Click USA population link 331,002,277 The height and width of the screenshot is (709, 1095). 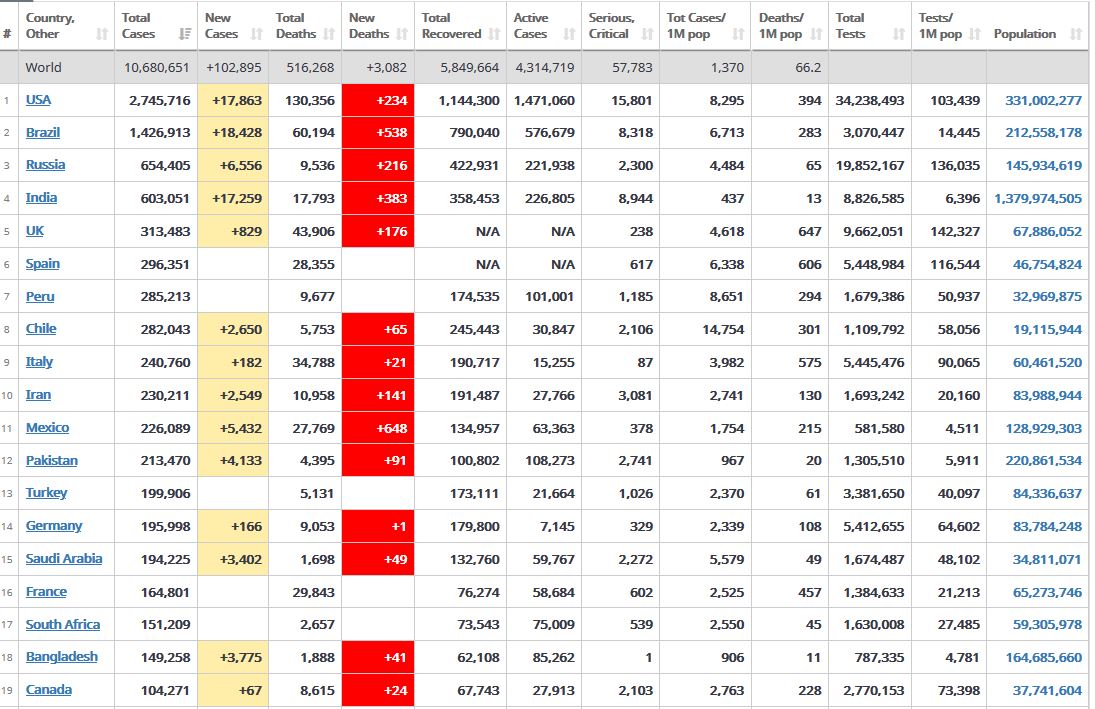(x=1043, y=100)
